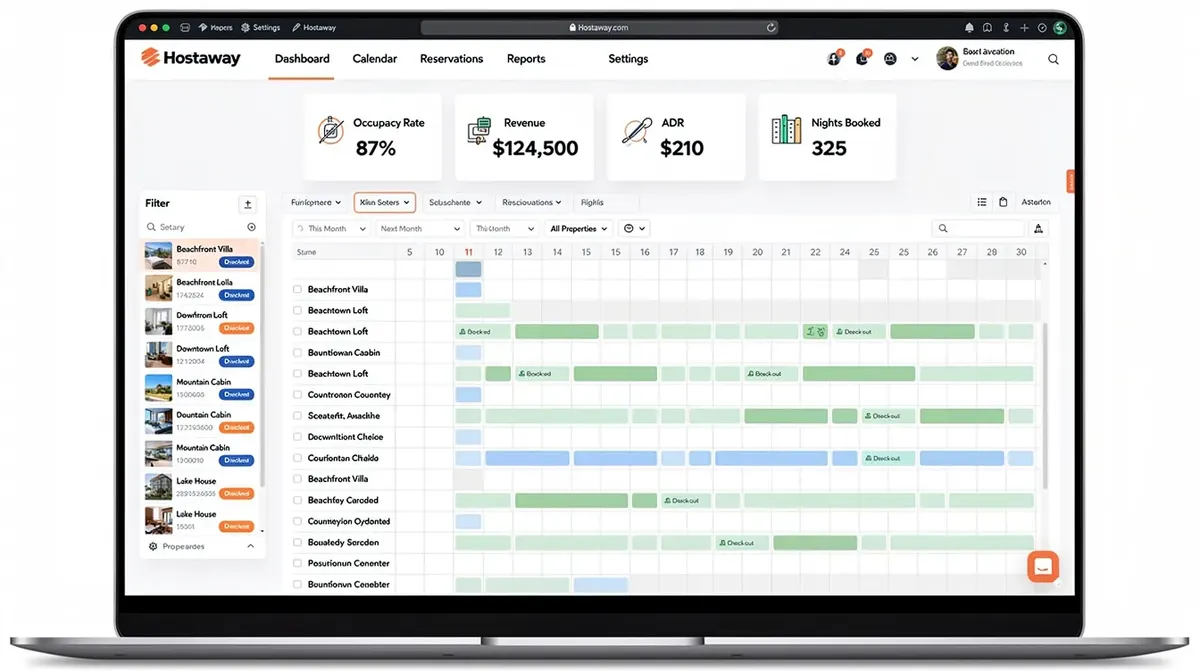The height and width of the screenshot is (671, 1200).
Task: Open the Reservations tab
Action: coord(451,59)
